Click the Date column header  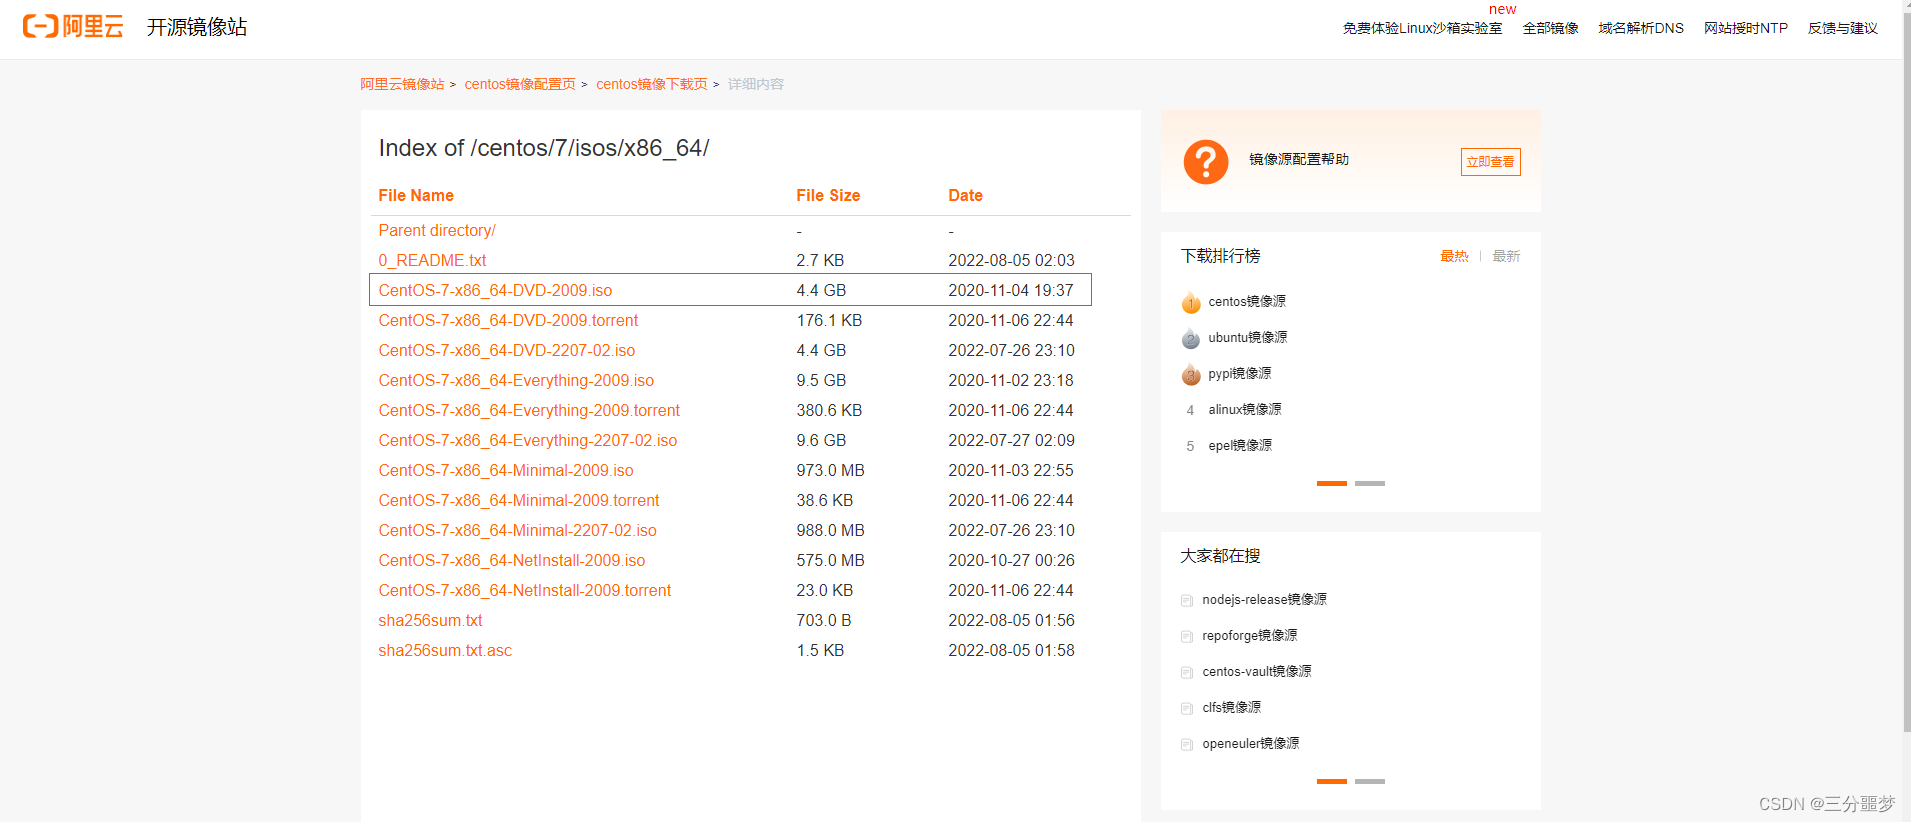coord(965,195)
